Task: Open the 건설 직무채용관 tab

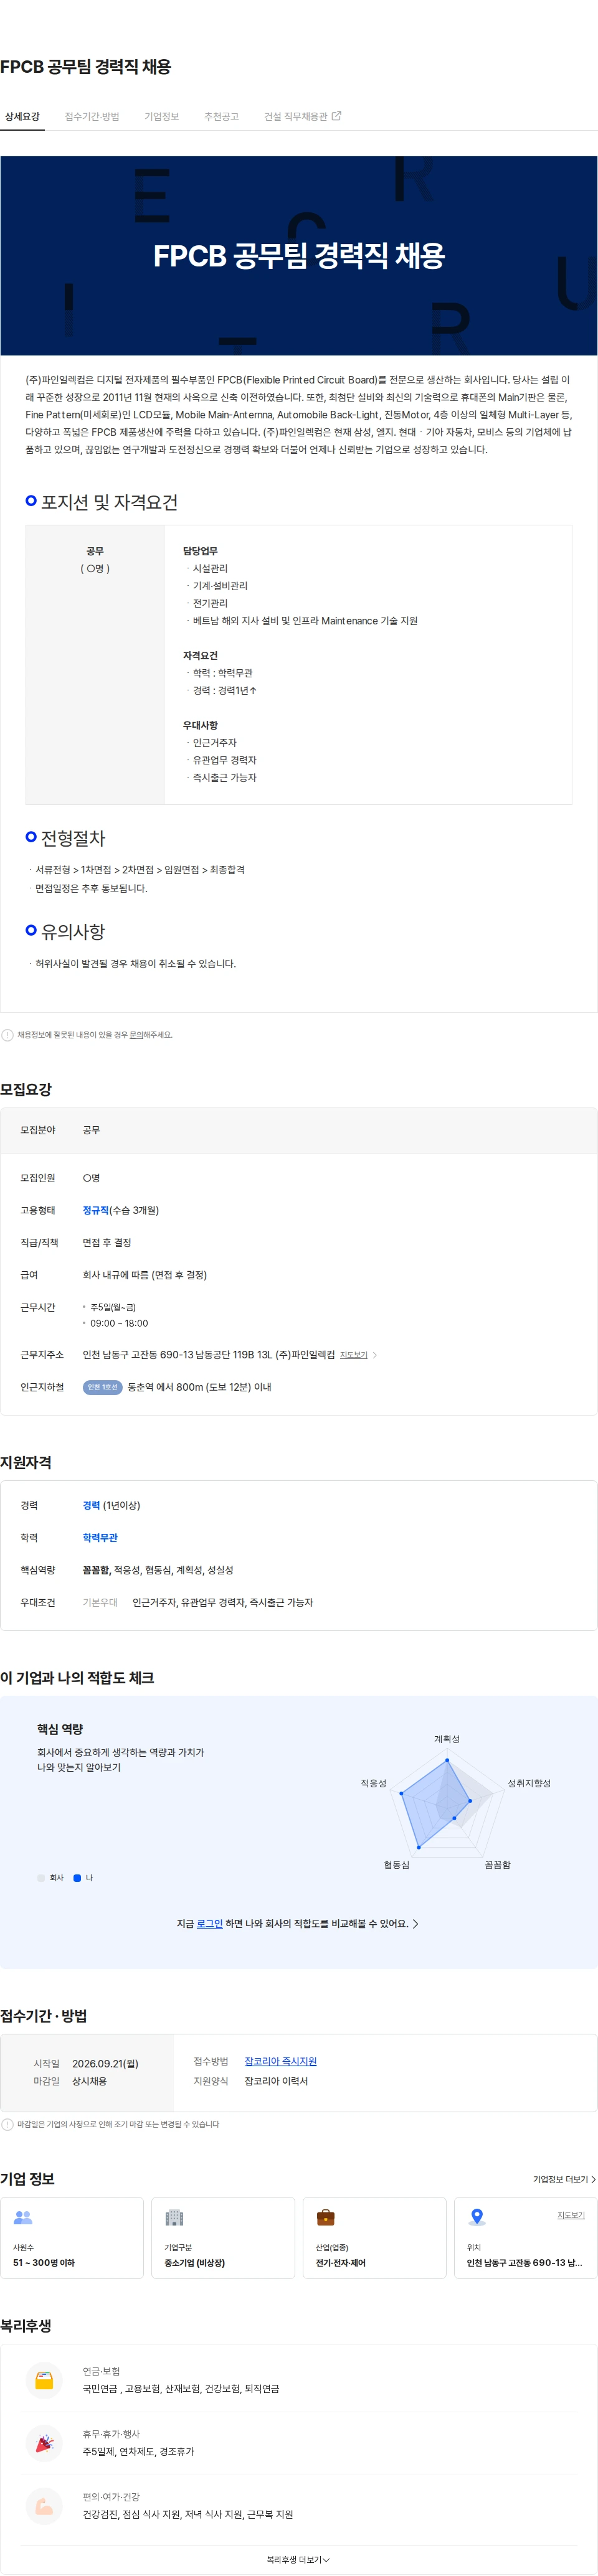Action: pyautogui.click(x=295, y=116)
